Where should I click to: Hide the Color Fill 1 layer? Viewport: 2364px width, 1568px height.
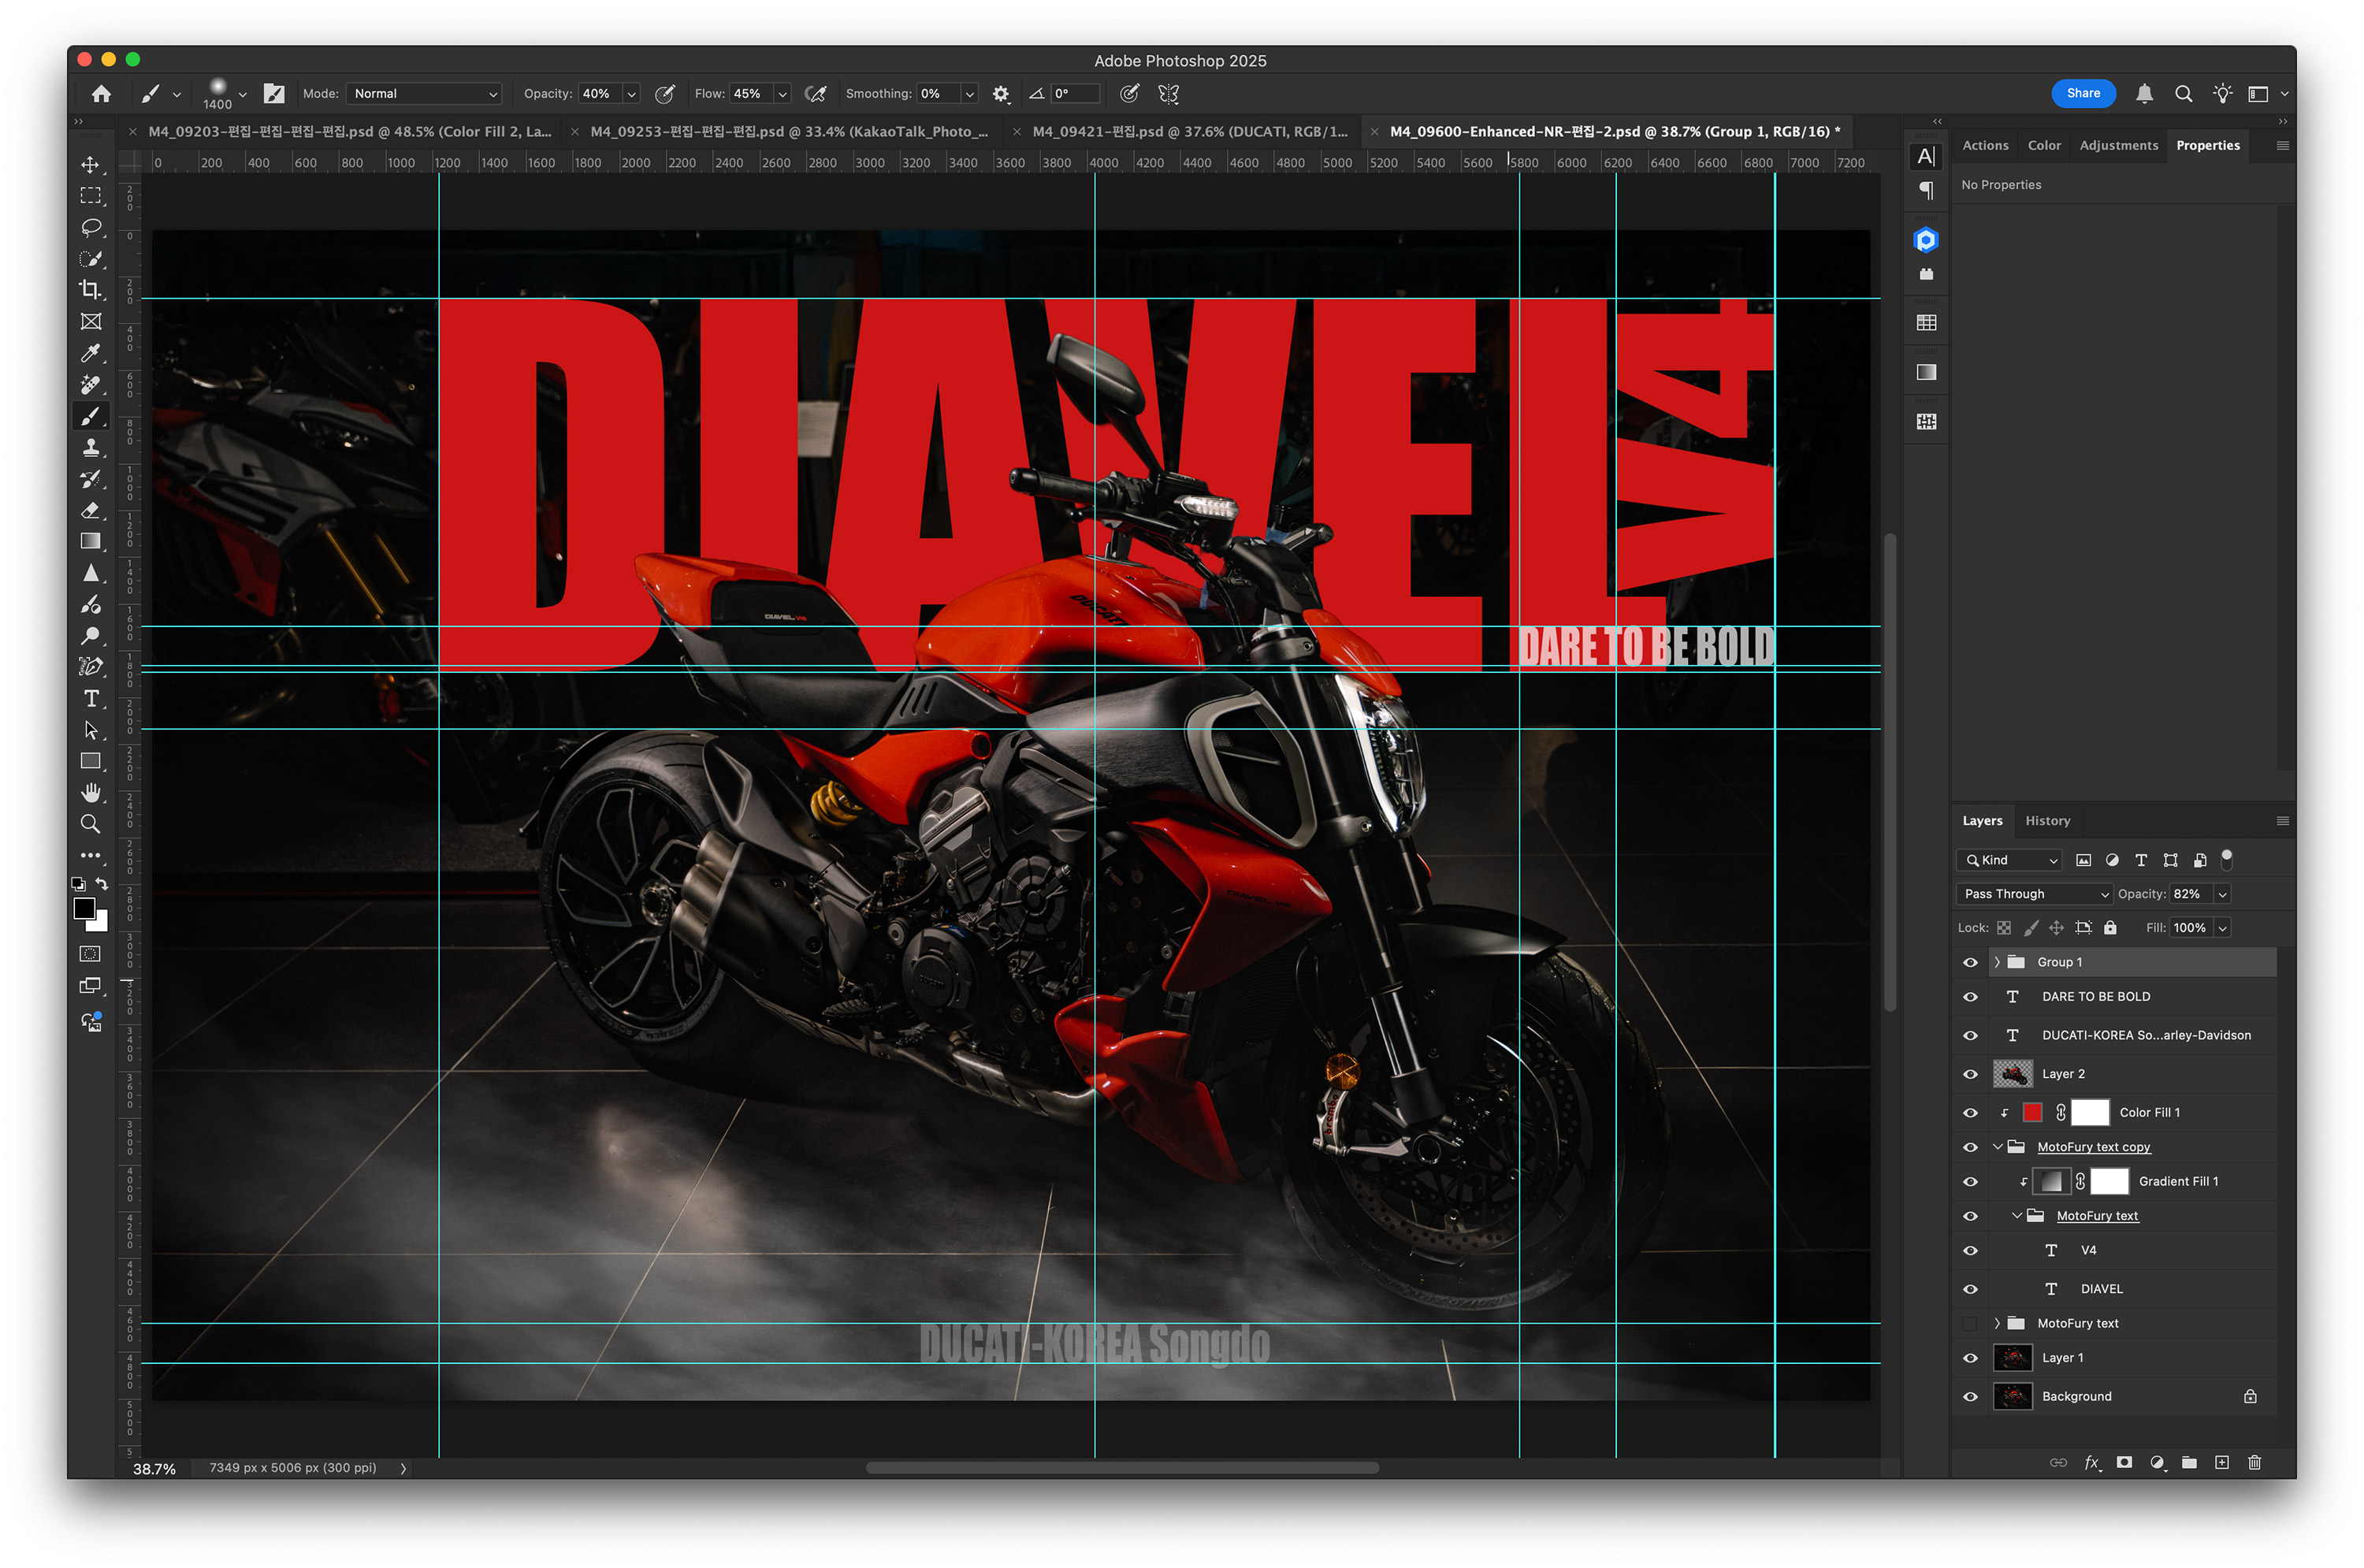coord(1971,1113)
